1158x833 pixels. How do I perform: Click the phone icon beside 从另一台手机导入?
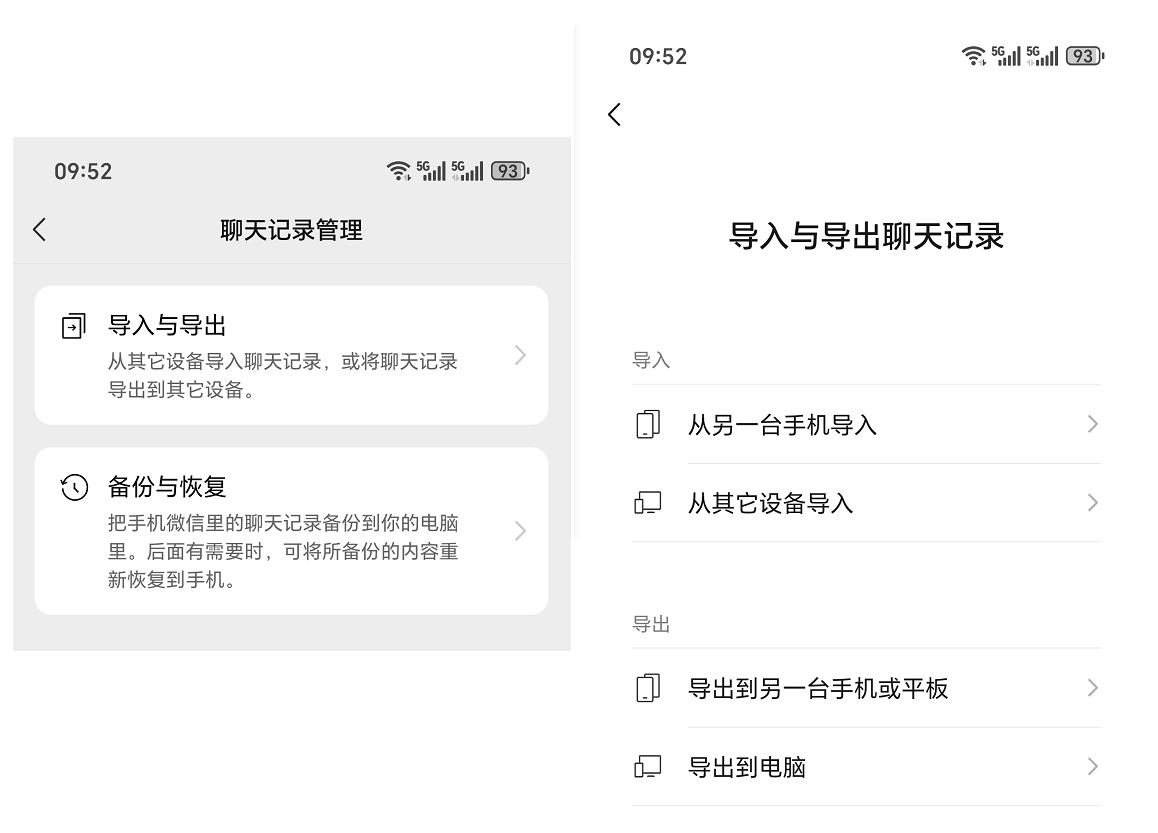click(x=648, y=425)
